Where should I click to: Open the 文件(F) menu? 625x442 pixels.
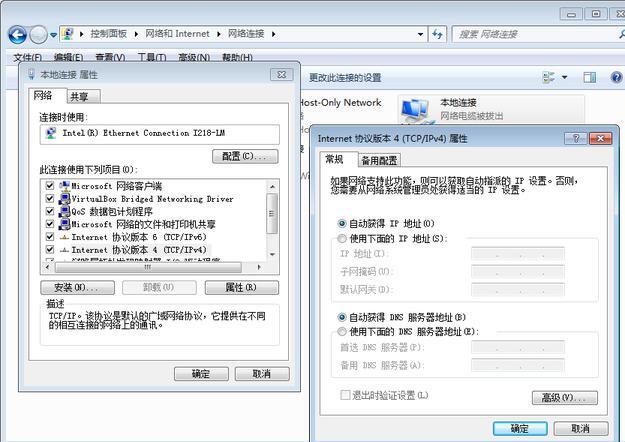[x=28, y=57]
